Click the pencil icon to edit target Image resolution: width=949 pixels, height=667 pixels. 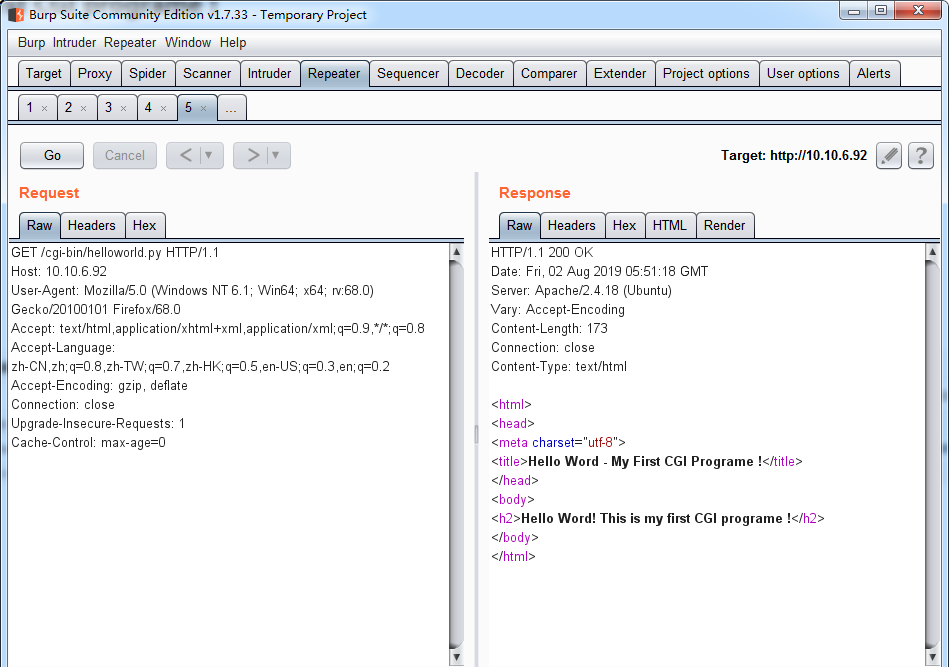pos(888,156)
